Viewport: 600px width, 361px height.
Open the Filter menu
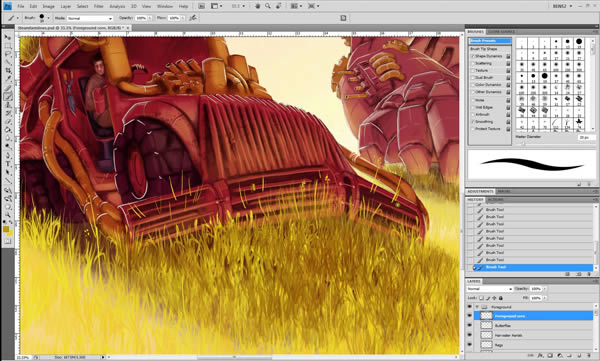pos(99,7)
